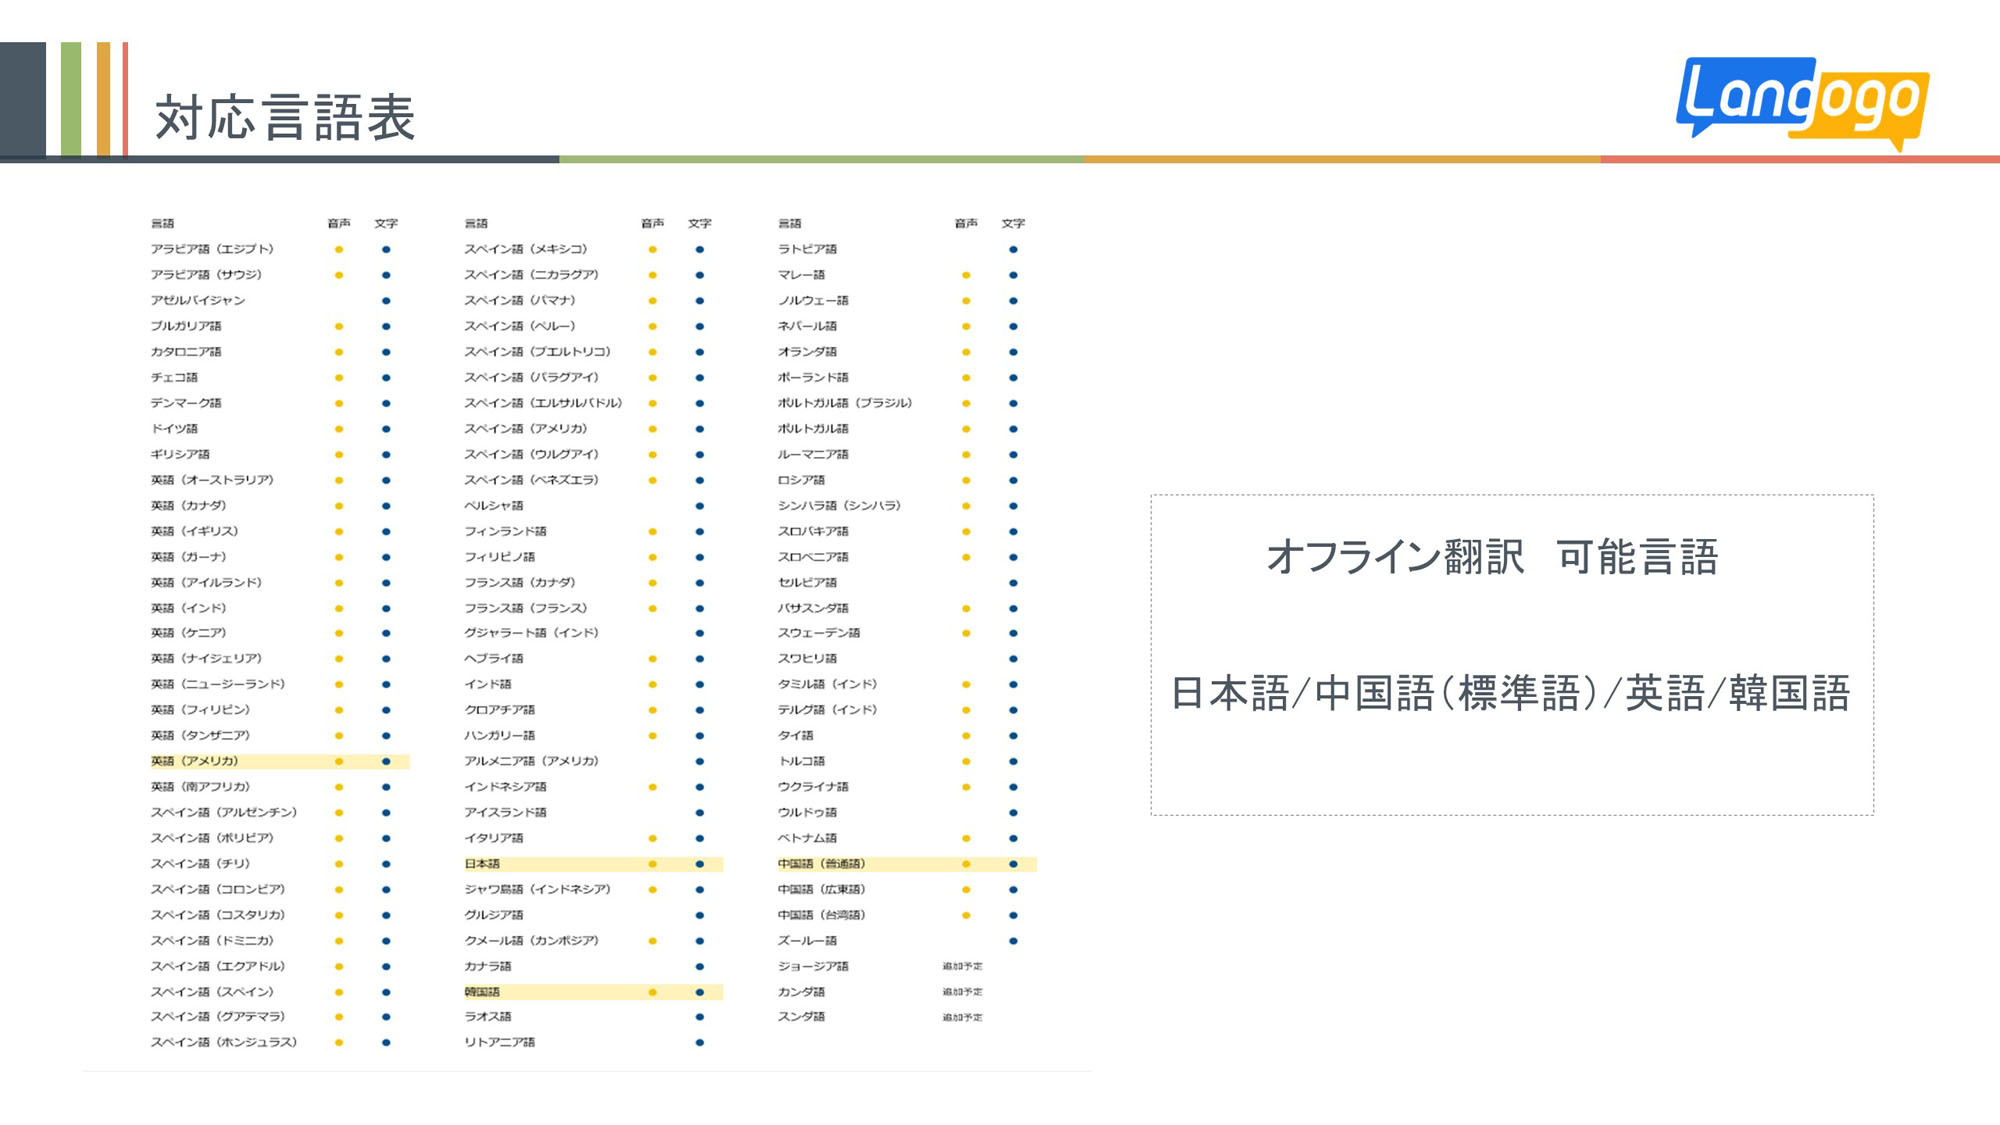Click the アラビア語 (サウジ) label

[x=206, y=275]
